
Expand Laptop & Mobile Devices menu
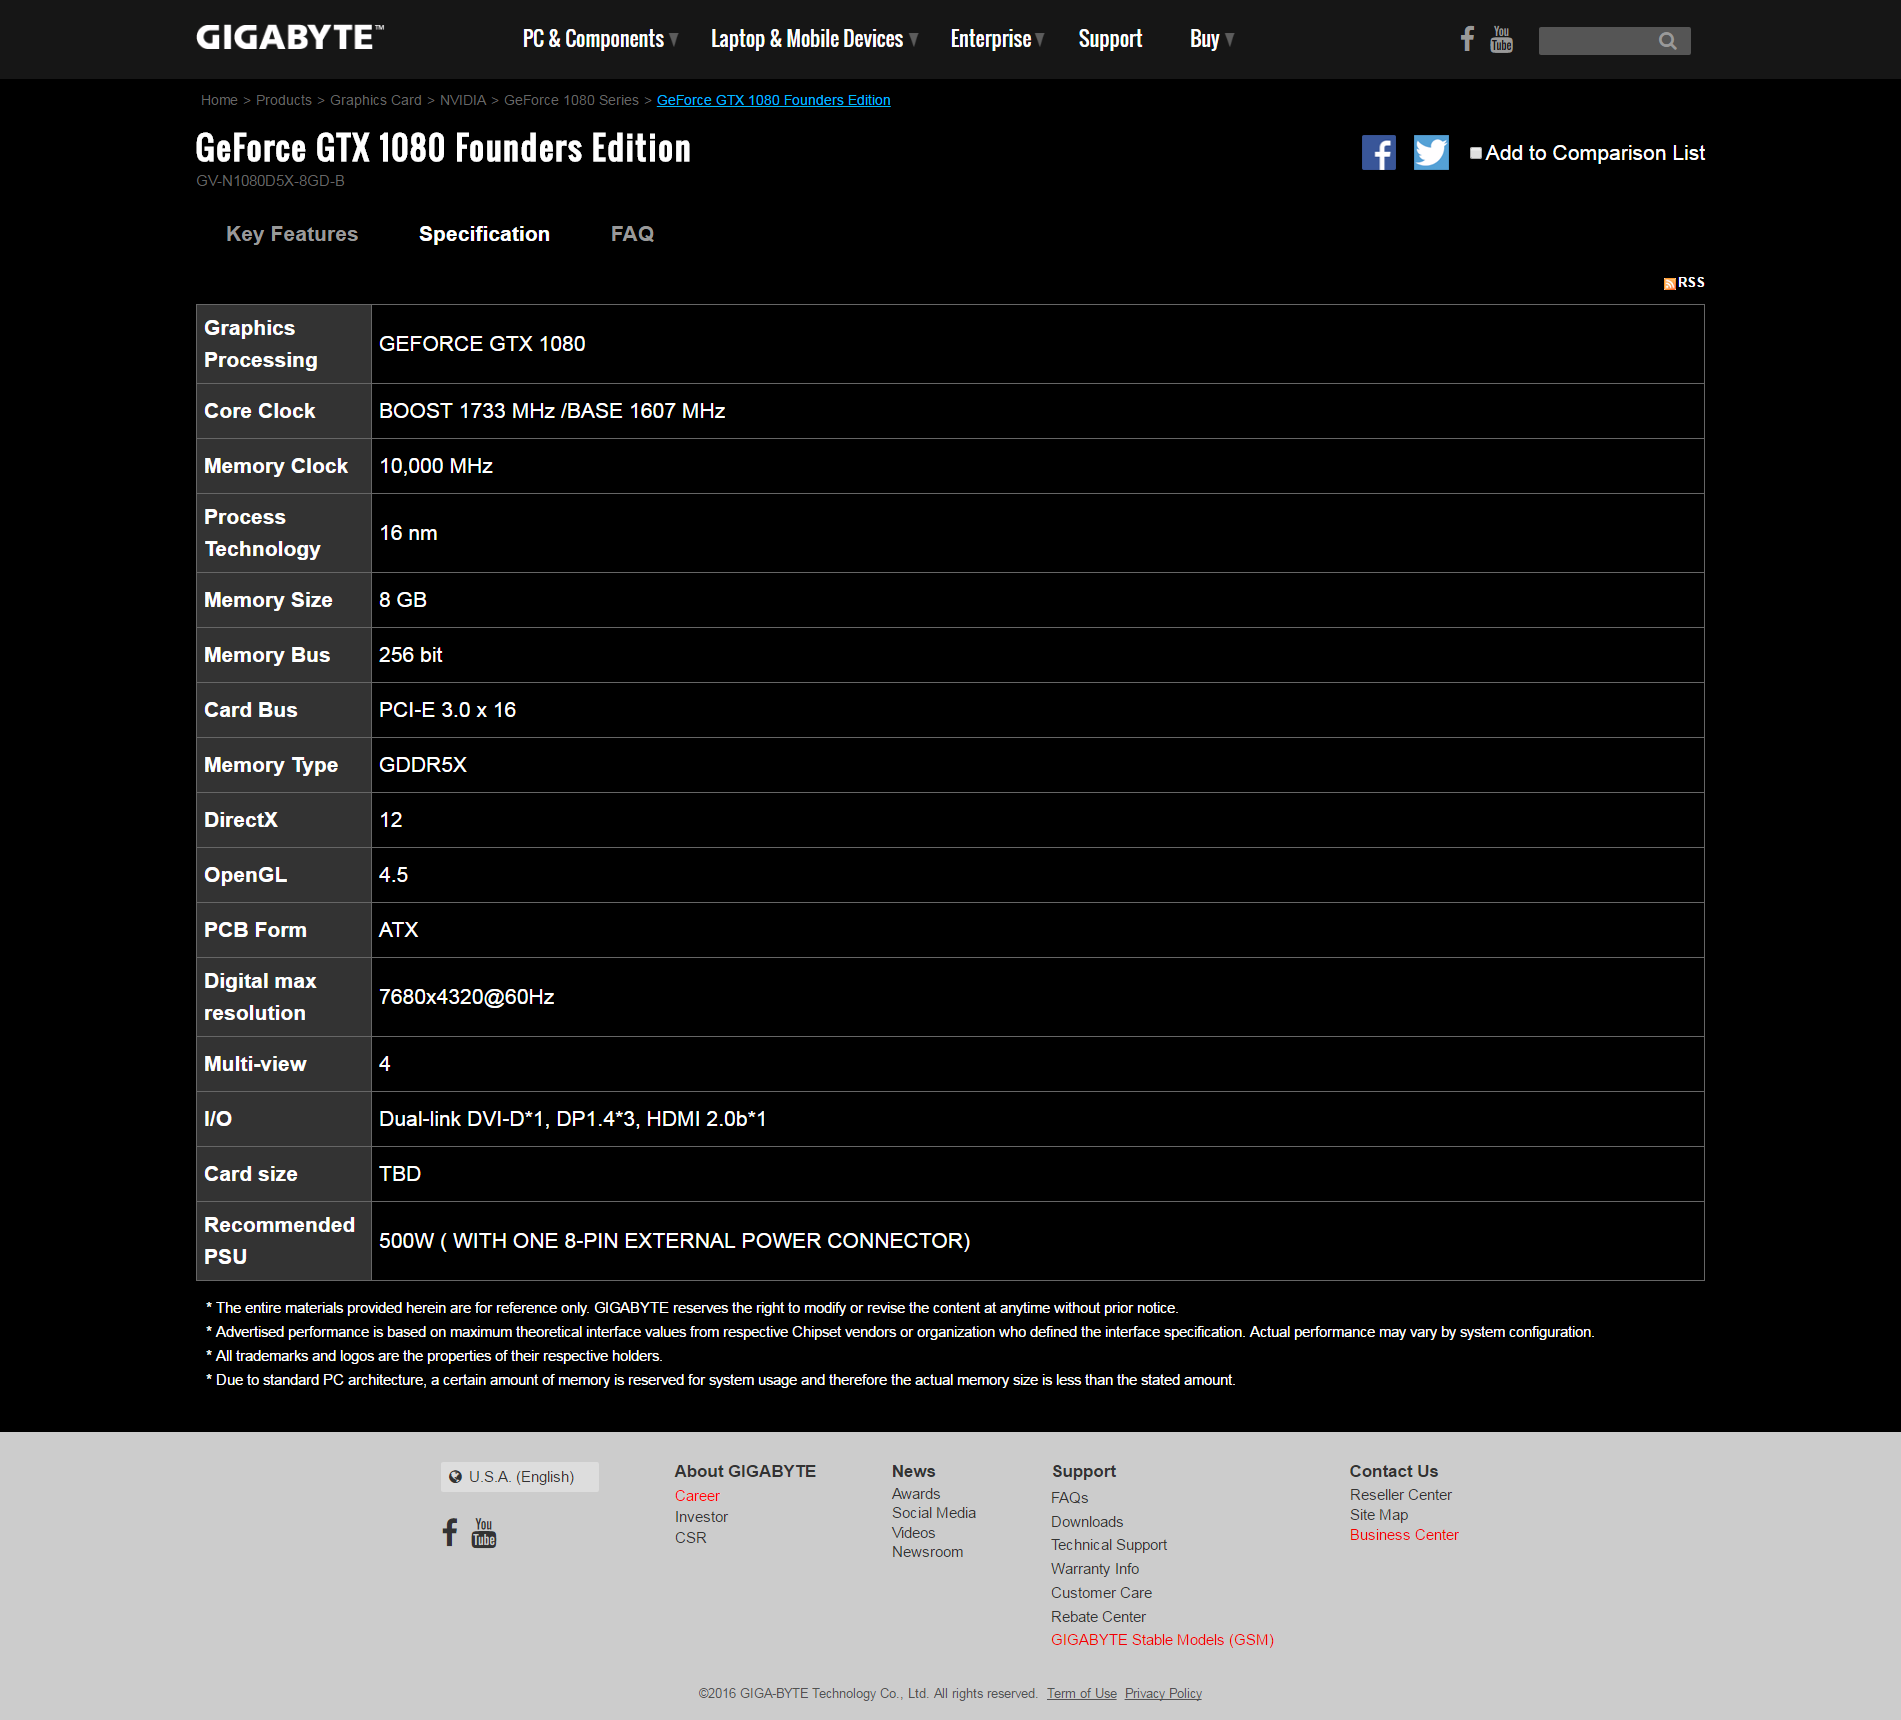click(x=813, y=39)
